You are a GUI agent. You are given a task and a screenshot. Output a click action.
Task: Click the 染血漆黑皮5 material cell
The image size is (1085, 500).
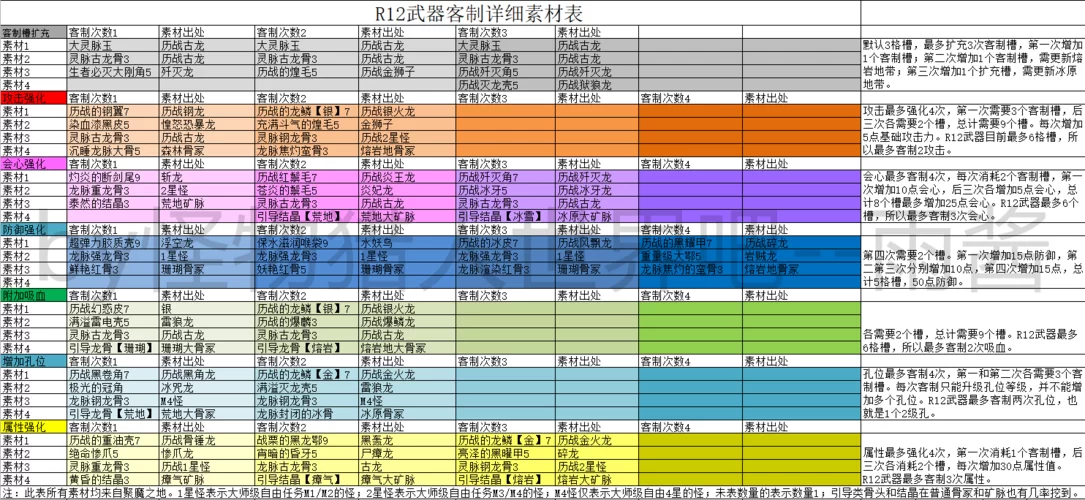click(113, 124)
